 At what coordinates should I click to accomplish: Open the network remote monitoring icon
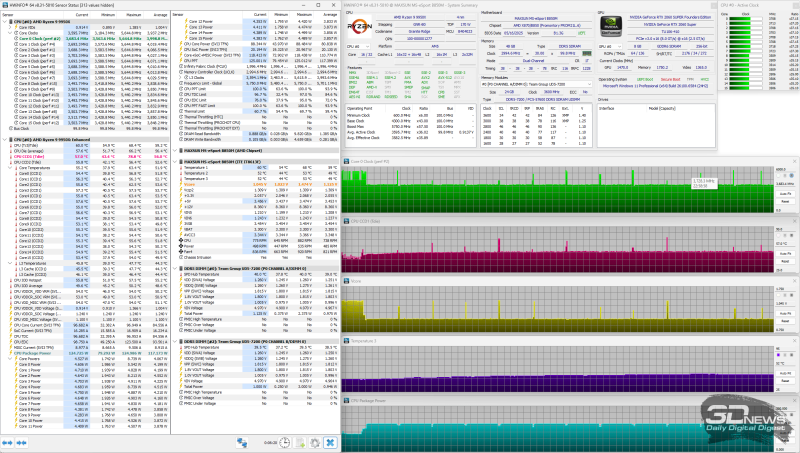242,442
